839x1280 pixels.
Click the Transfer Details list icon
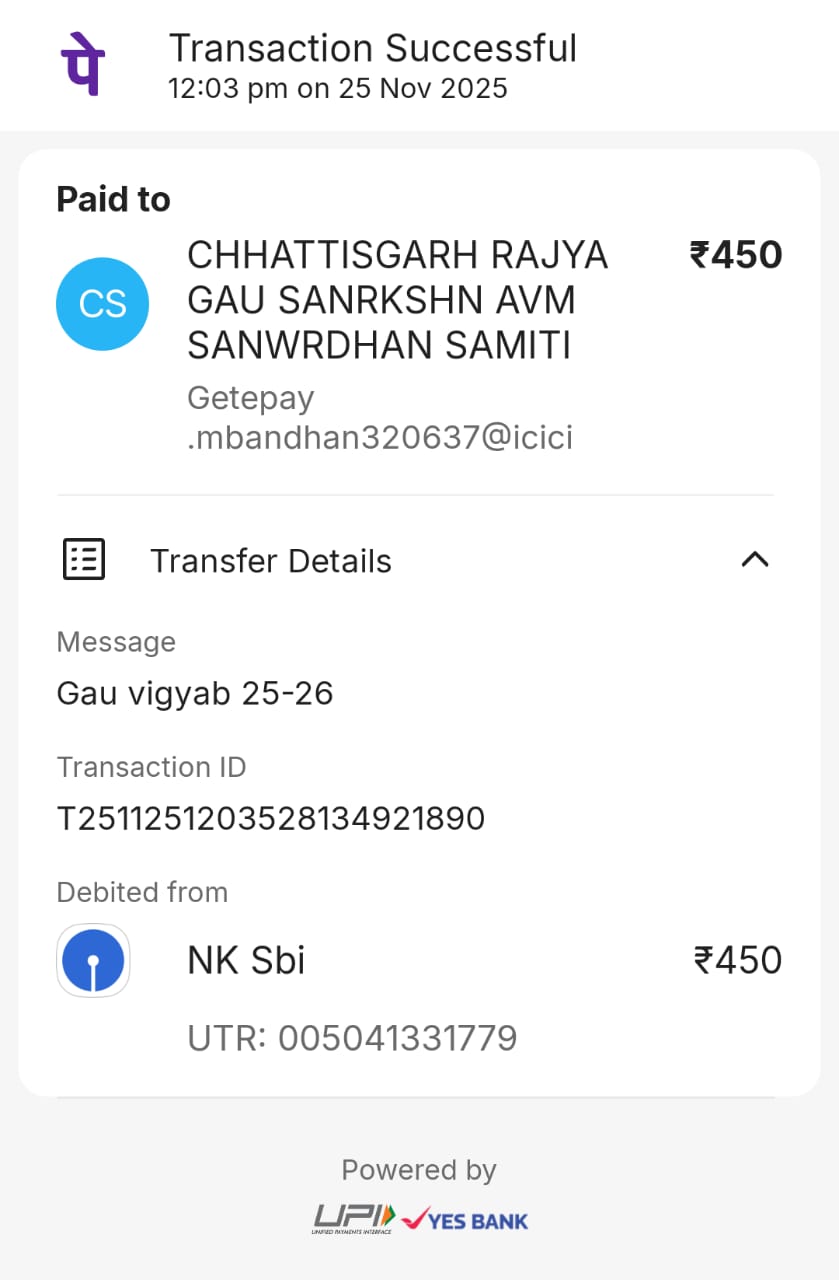pyautogui.click(x=84, y=560)
